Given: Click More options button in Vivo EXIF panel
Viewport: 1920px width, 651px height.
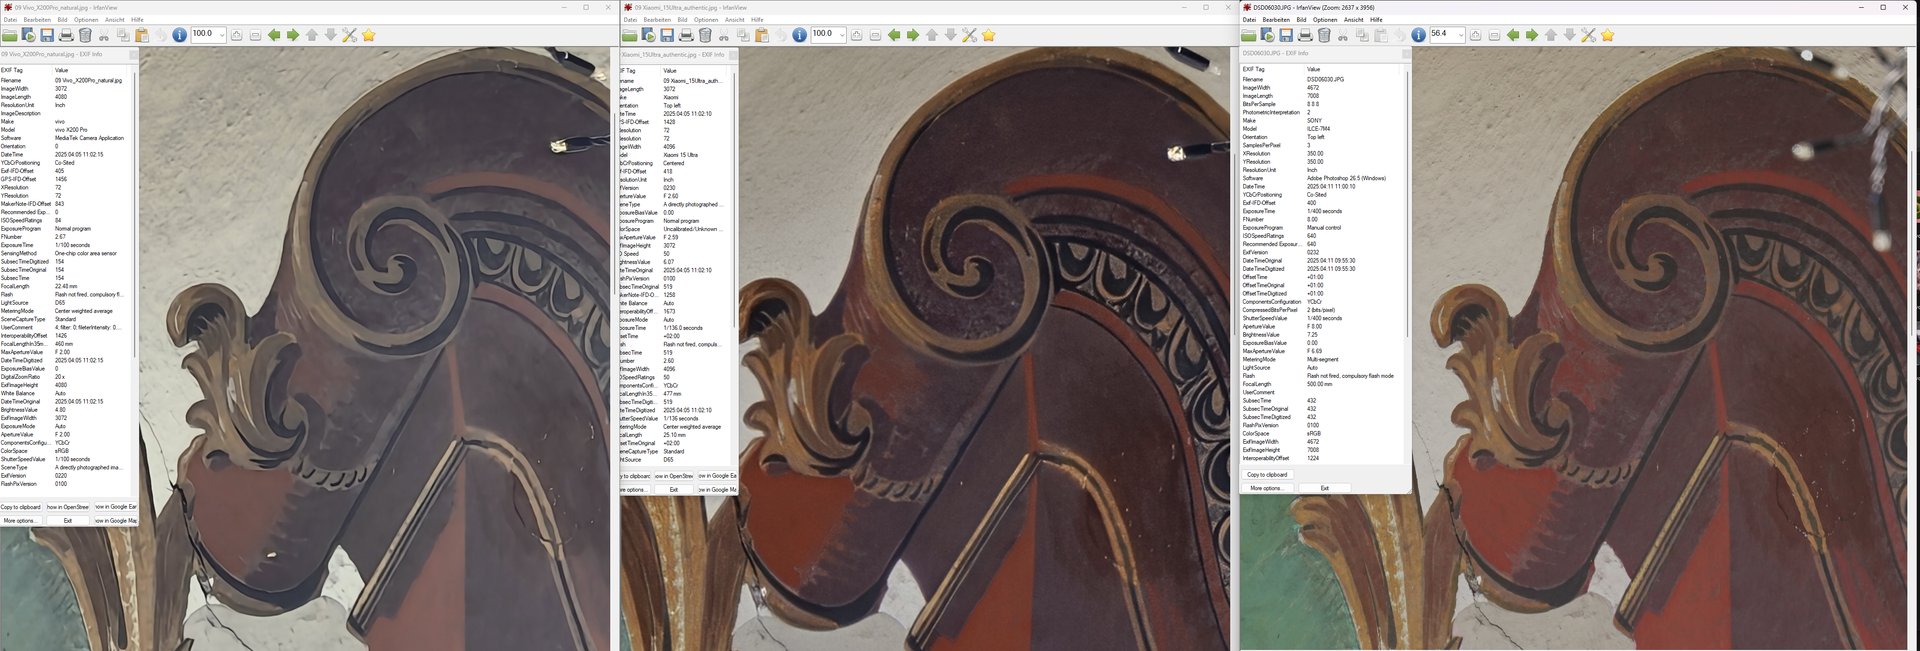Looking at the screenshot, I should tap(22, 521).
